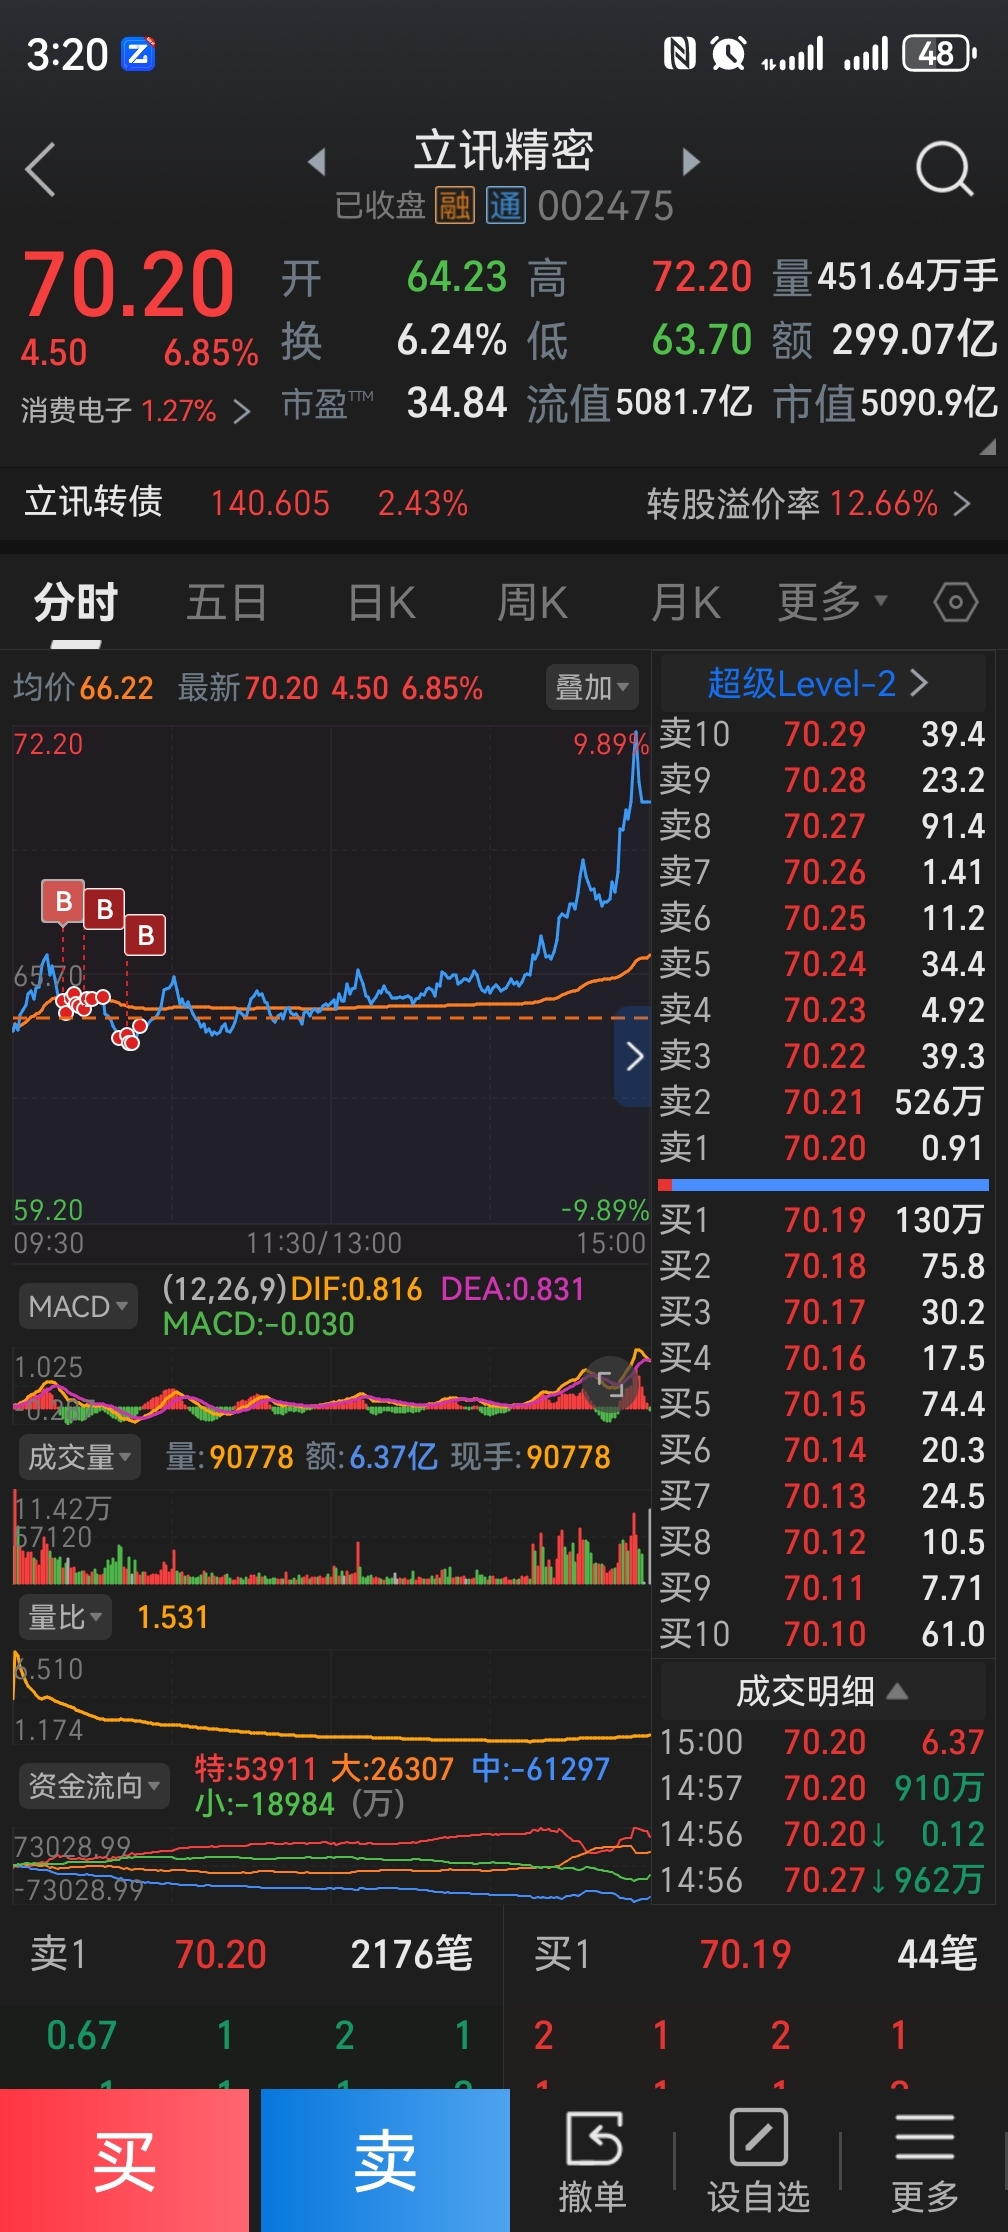Open the 更多 chart period dropdown
Image resolution: width=1008 pixels, height=2232 pixels.
832,602
